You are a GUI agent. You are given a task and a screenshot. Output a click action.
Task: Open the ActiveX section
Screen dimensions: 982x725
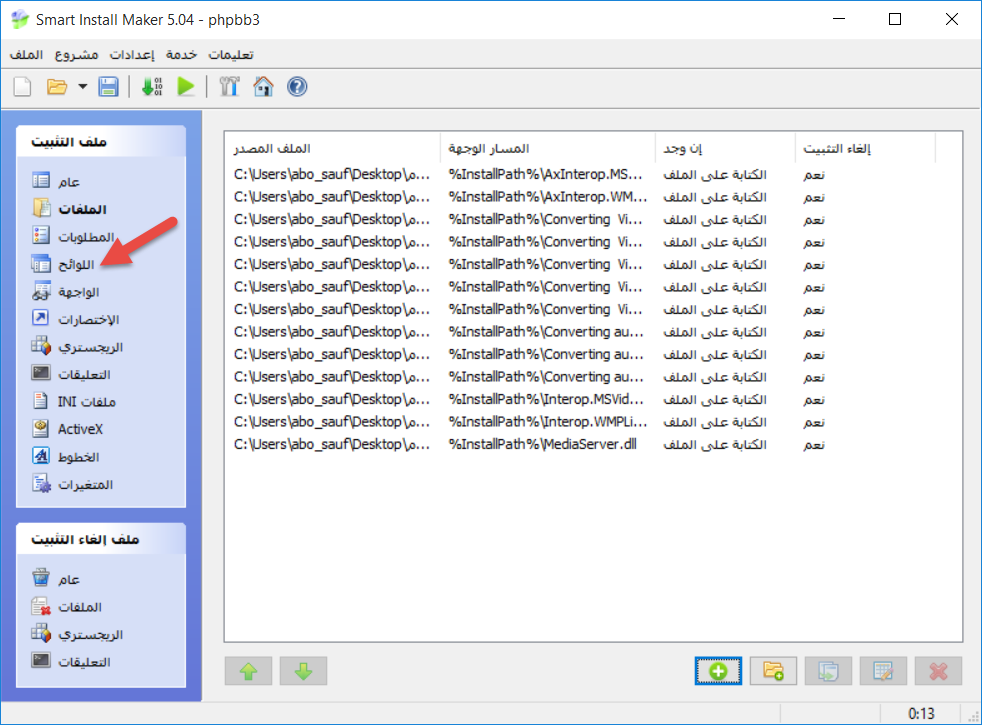click(x=67, y=429)
